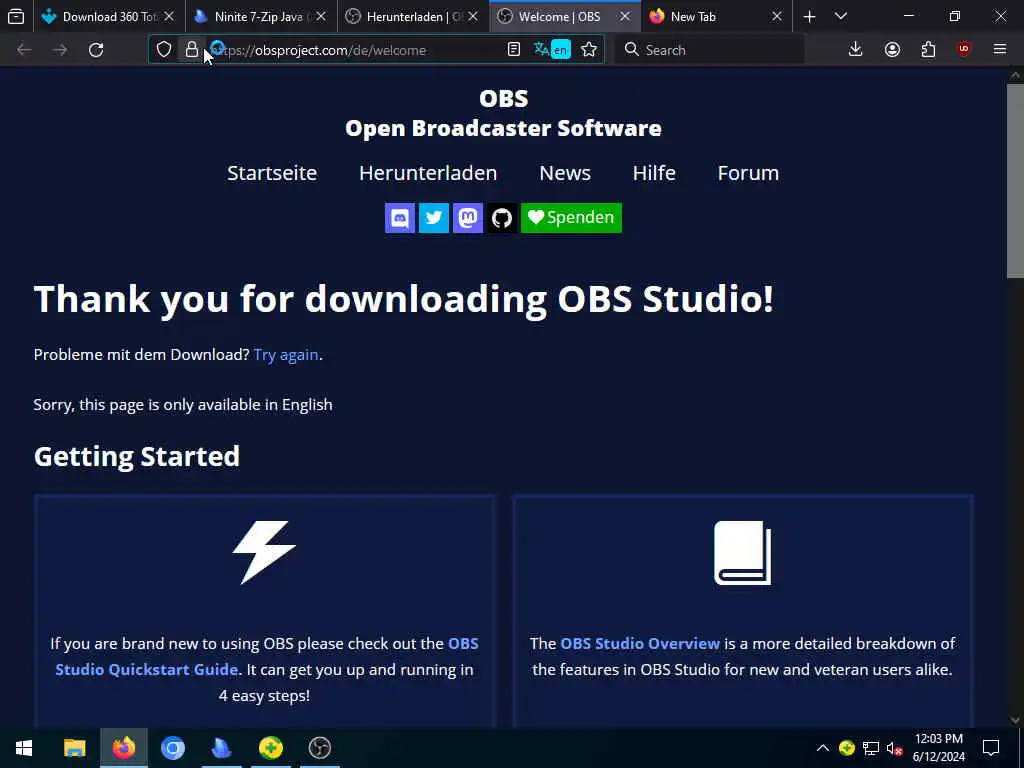
Task: Open the Extensions puzzle icon
Action: point(928,50)
